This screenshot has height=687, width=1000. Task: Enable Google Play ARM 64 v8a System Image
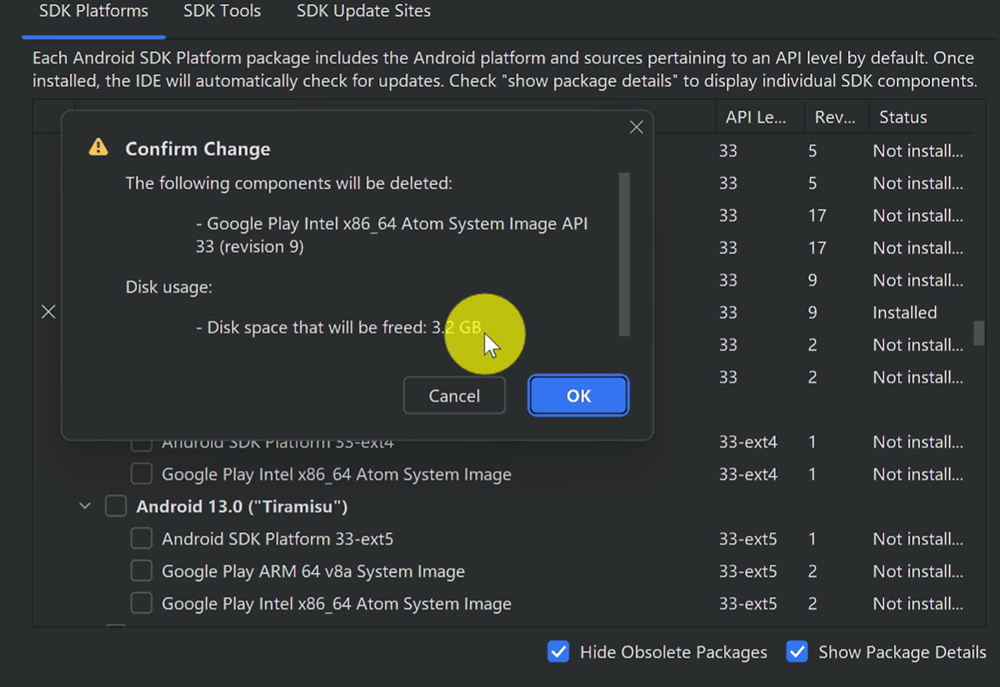click(x=142, y=571)
